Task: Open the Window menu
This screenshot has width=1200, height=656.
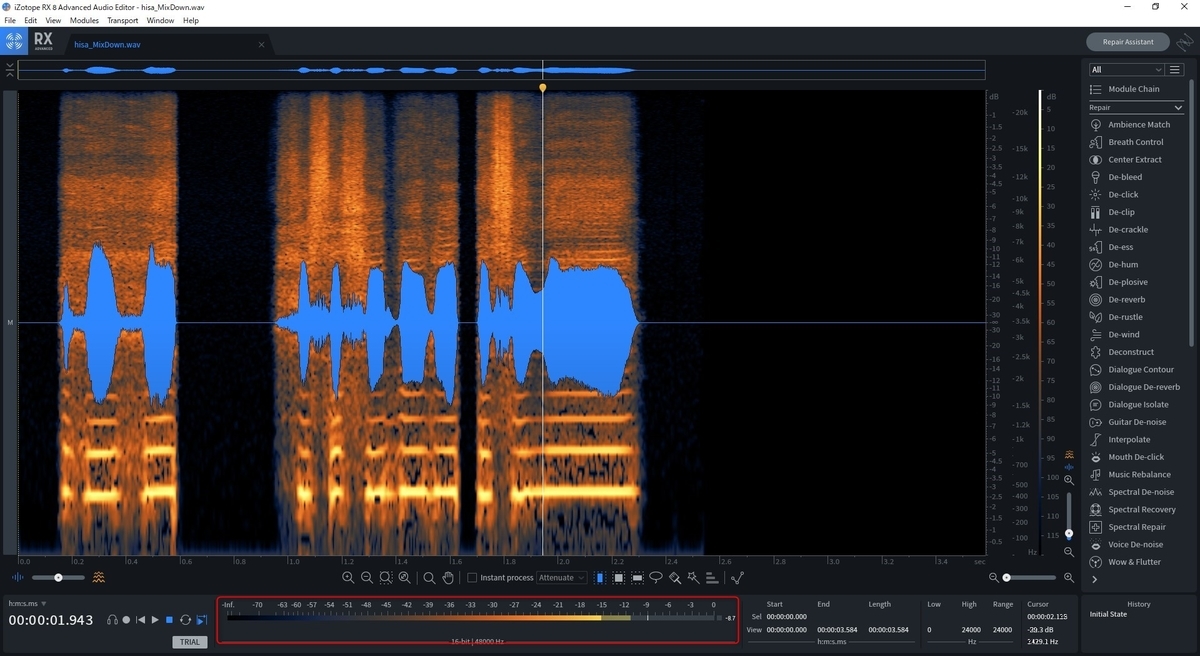Action: click(160, 20)
